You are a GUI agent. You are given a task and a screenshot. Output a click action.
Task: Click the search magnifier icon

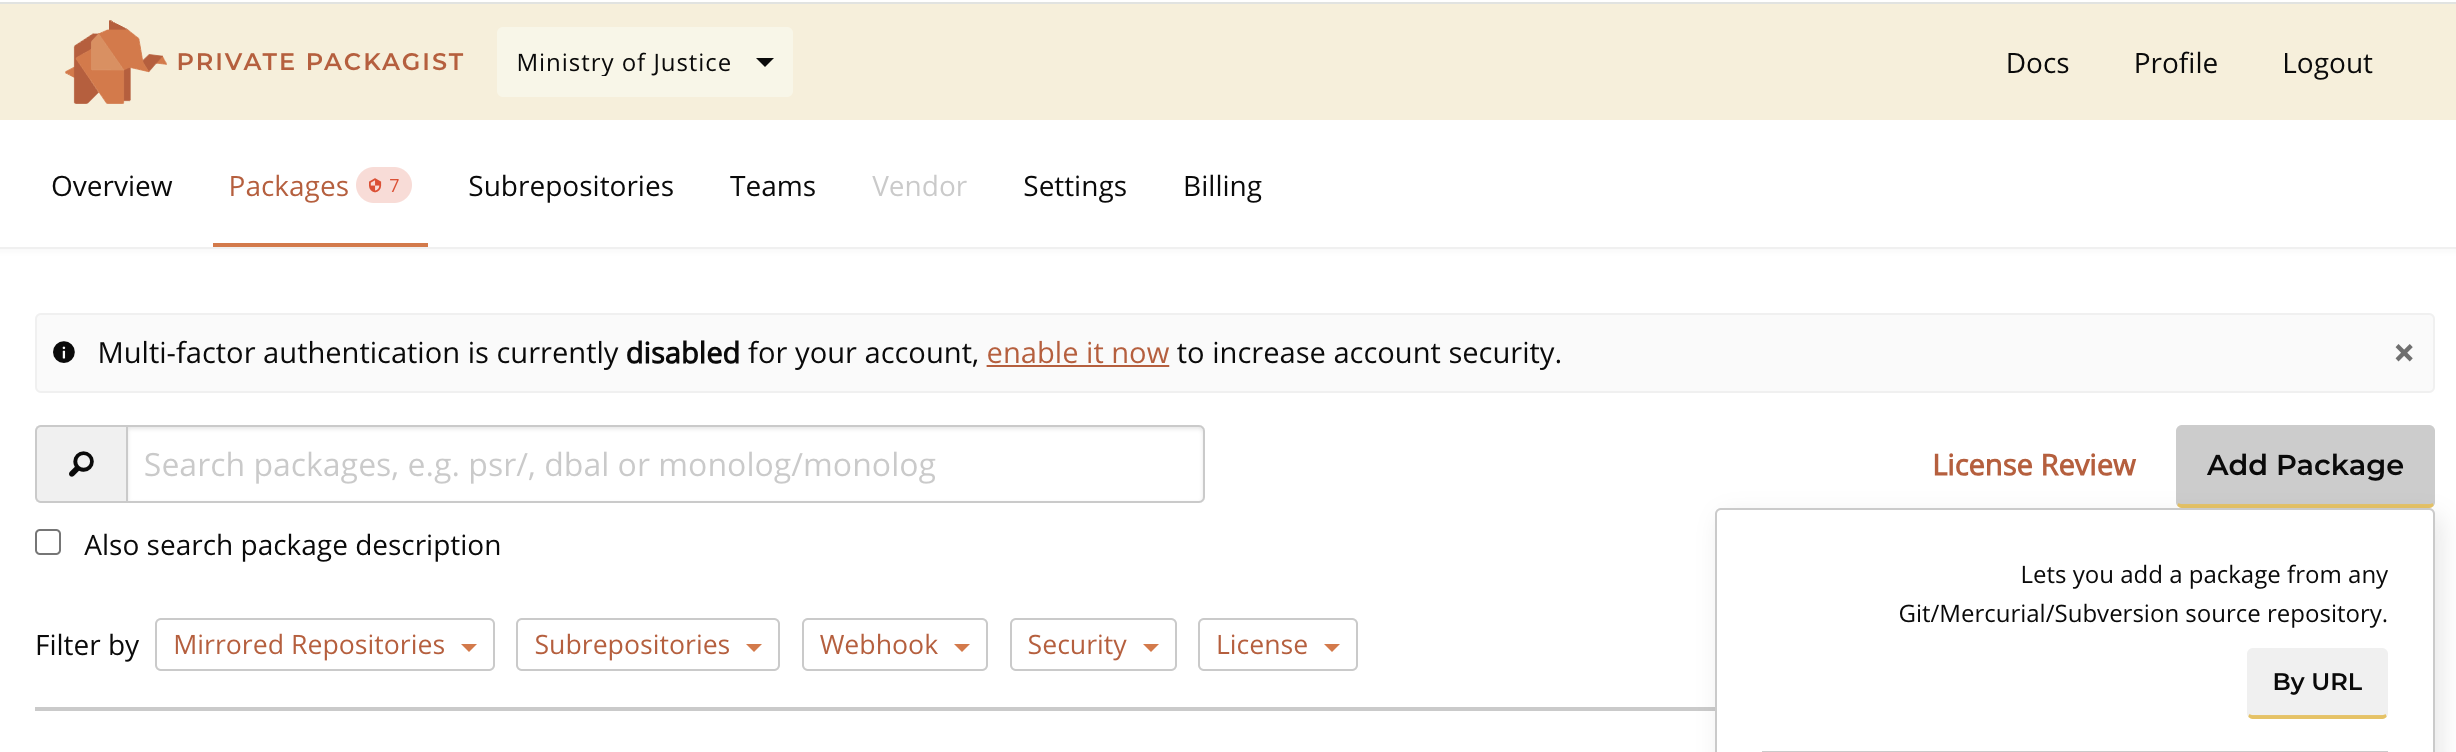(82, 464)
